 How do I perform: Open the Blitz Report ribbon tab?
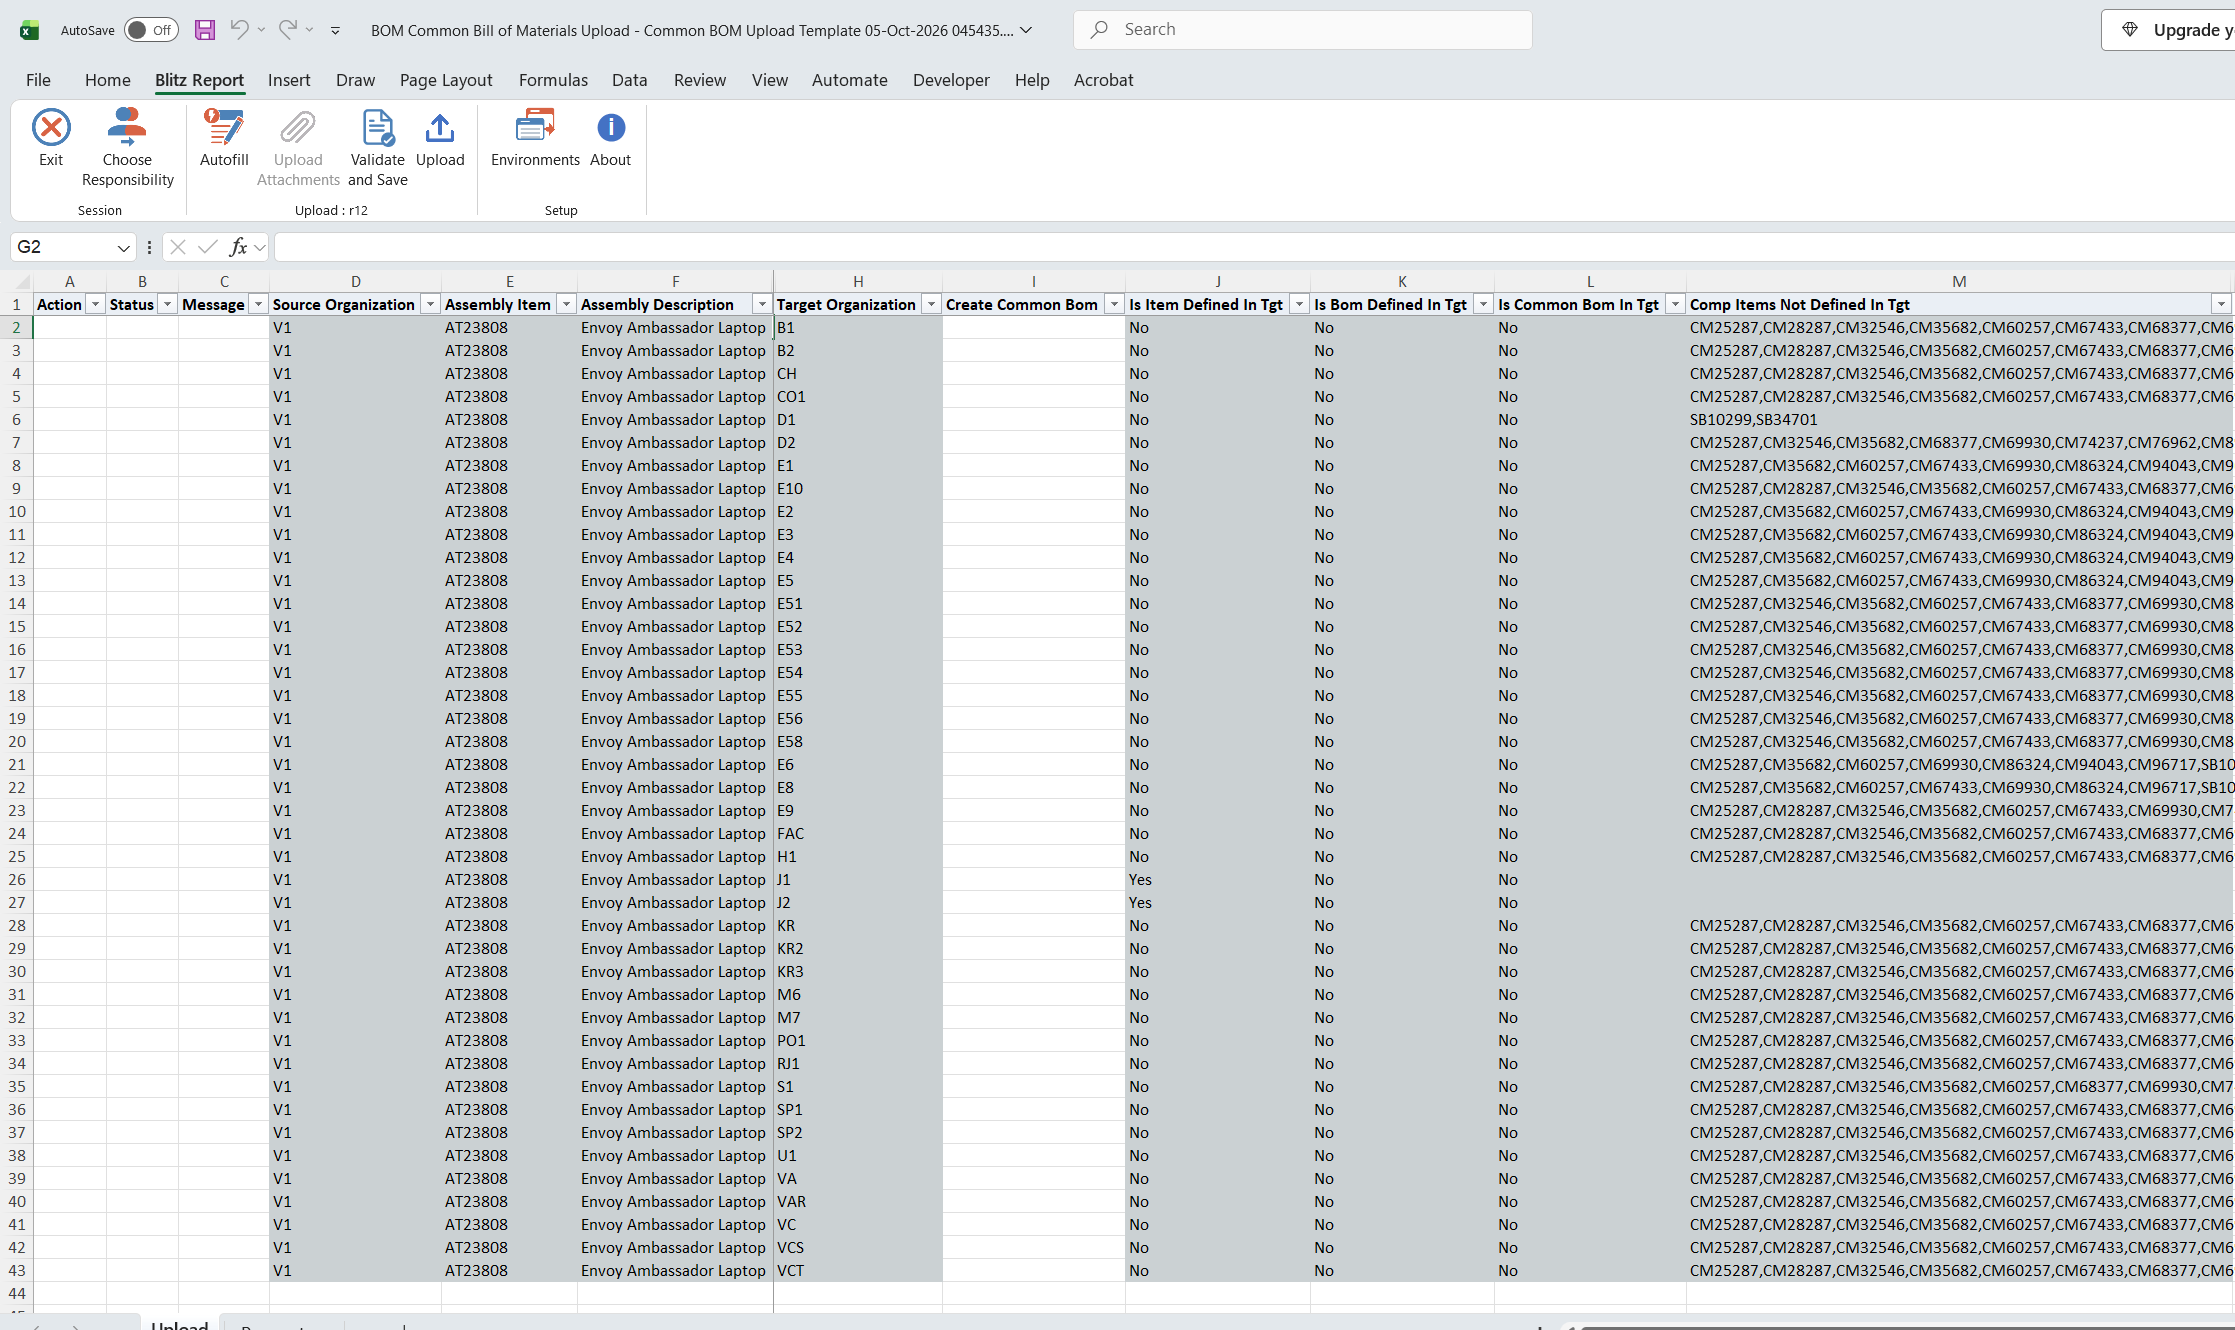199,80
